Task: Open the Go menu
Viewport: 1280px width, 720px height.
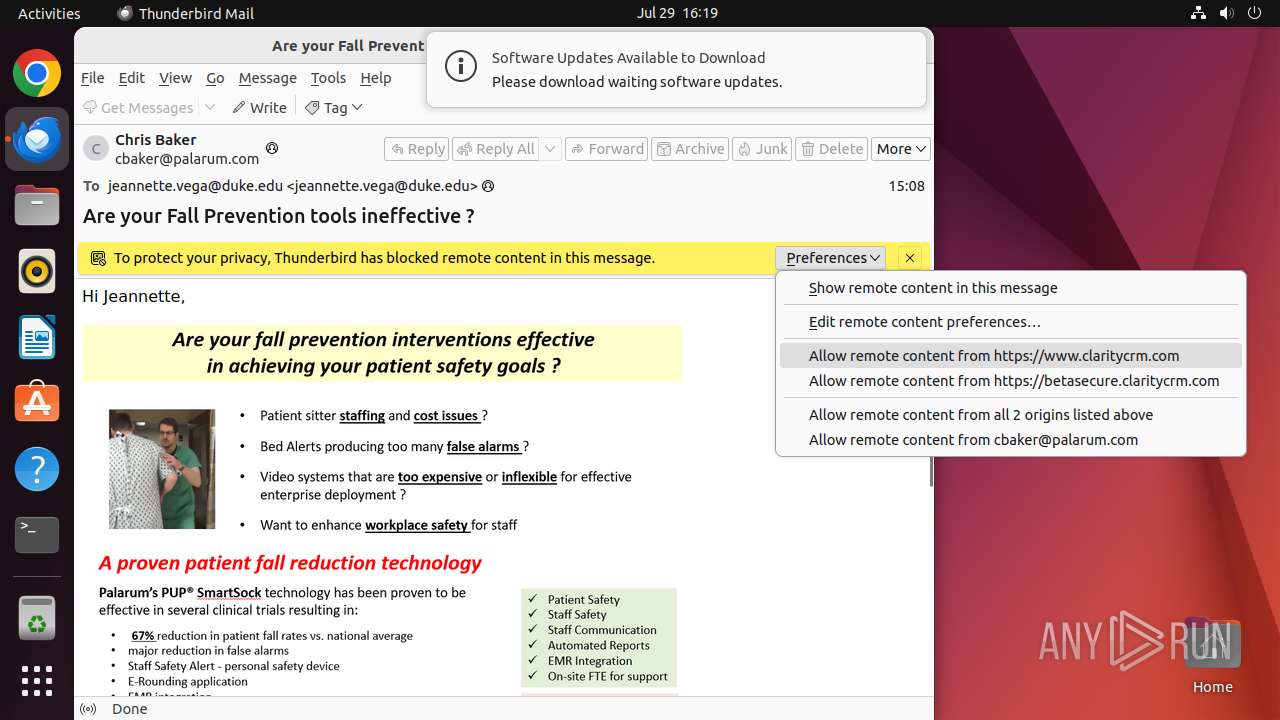Action: [215, 78]
